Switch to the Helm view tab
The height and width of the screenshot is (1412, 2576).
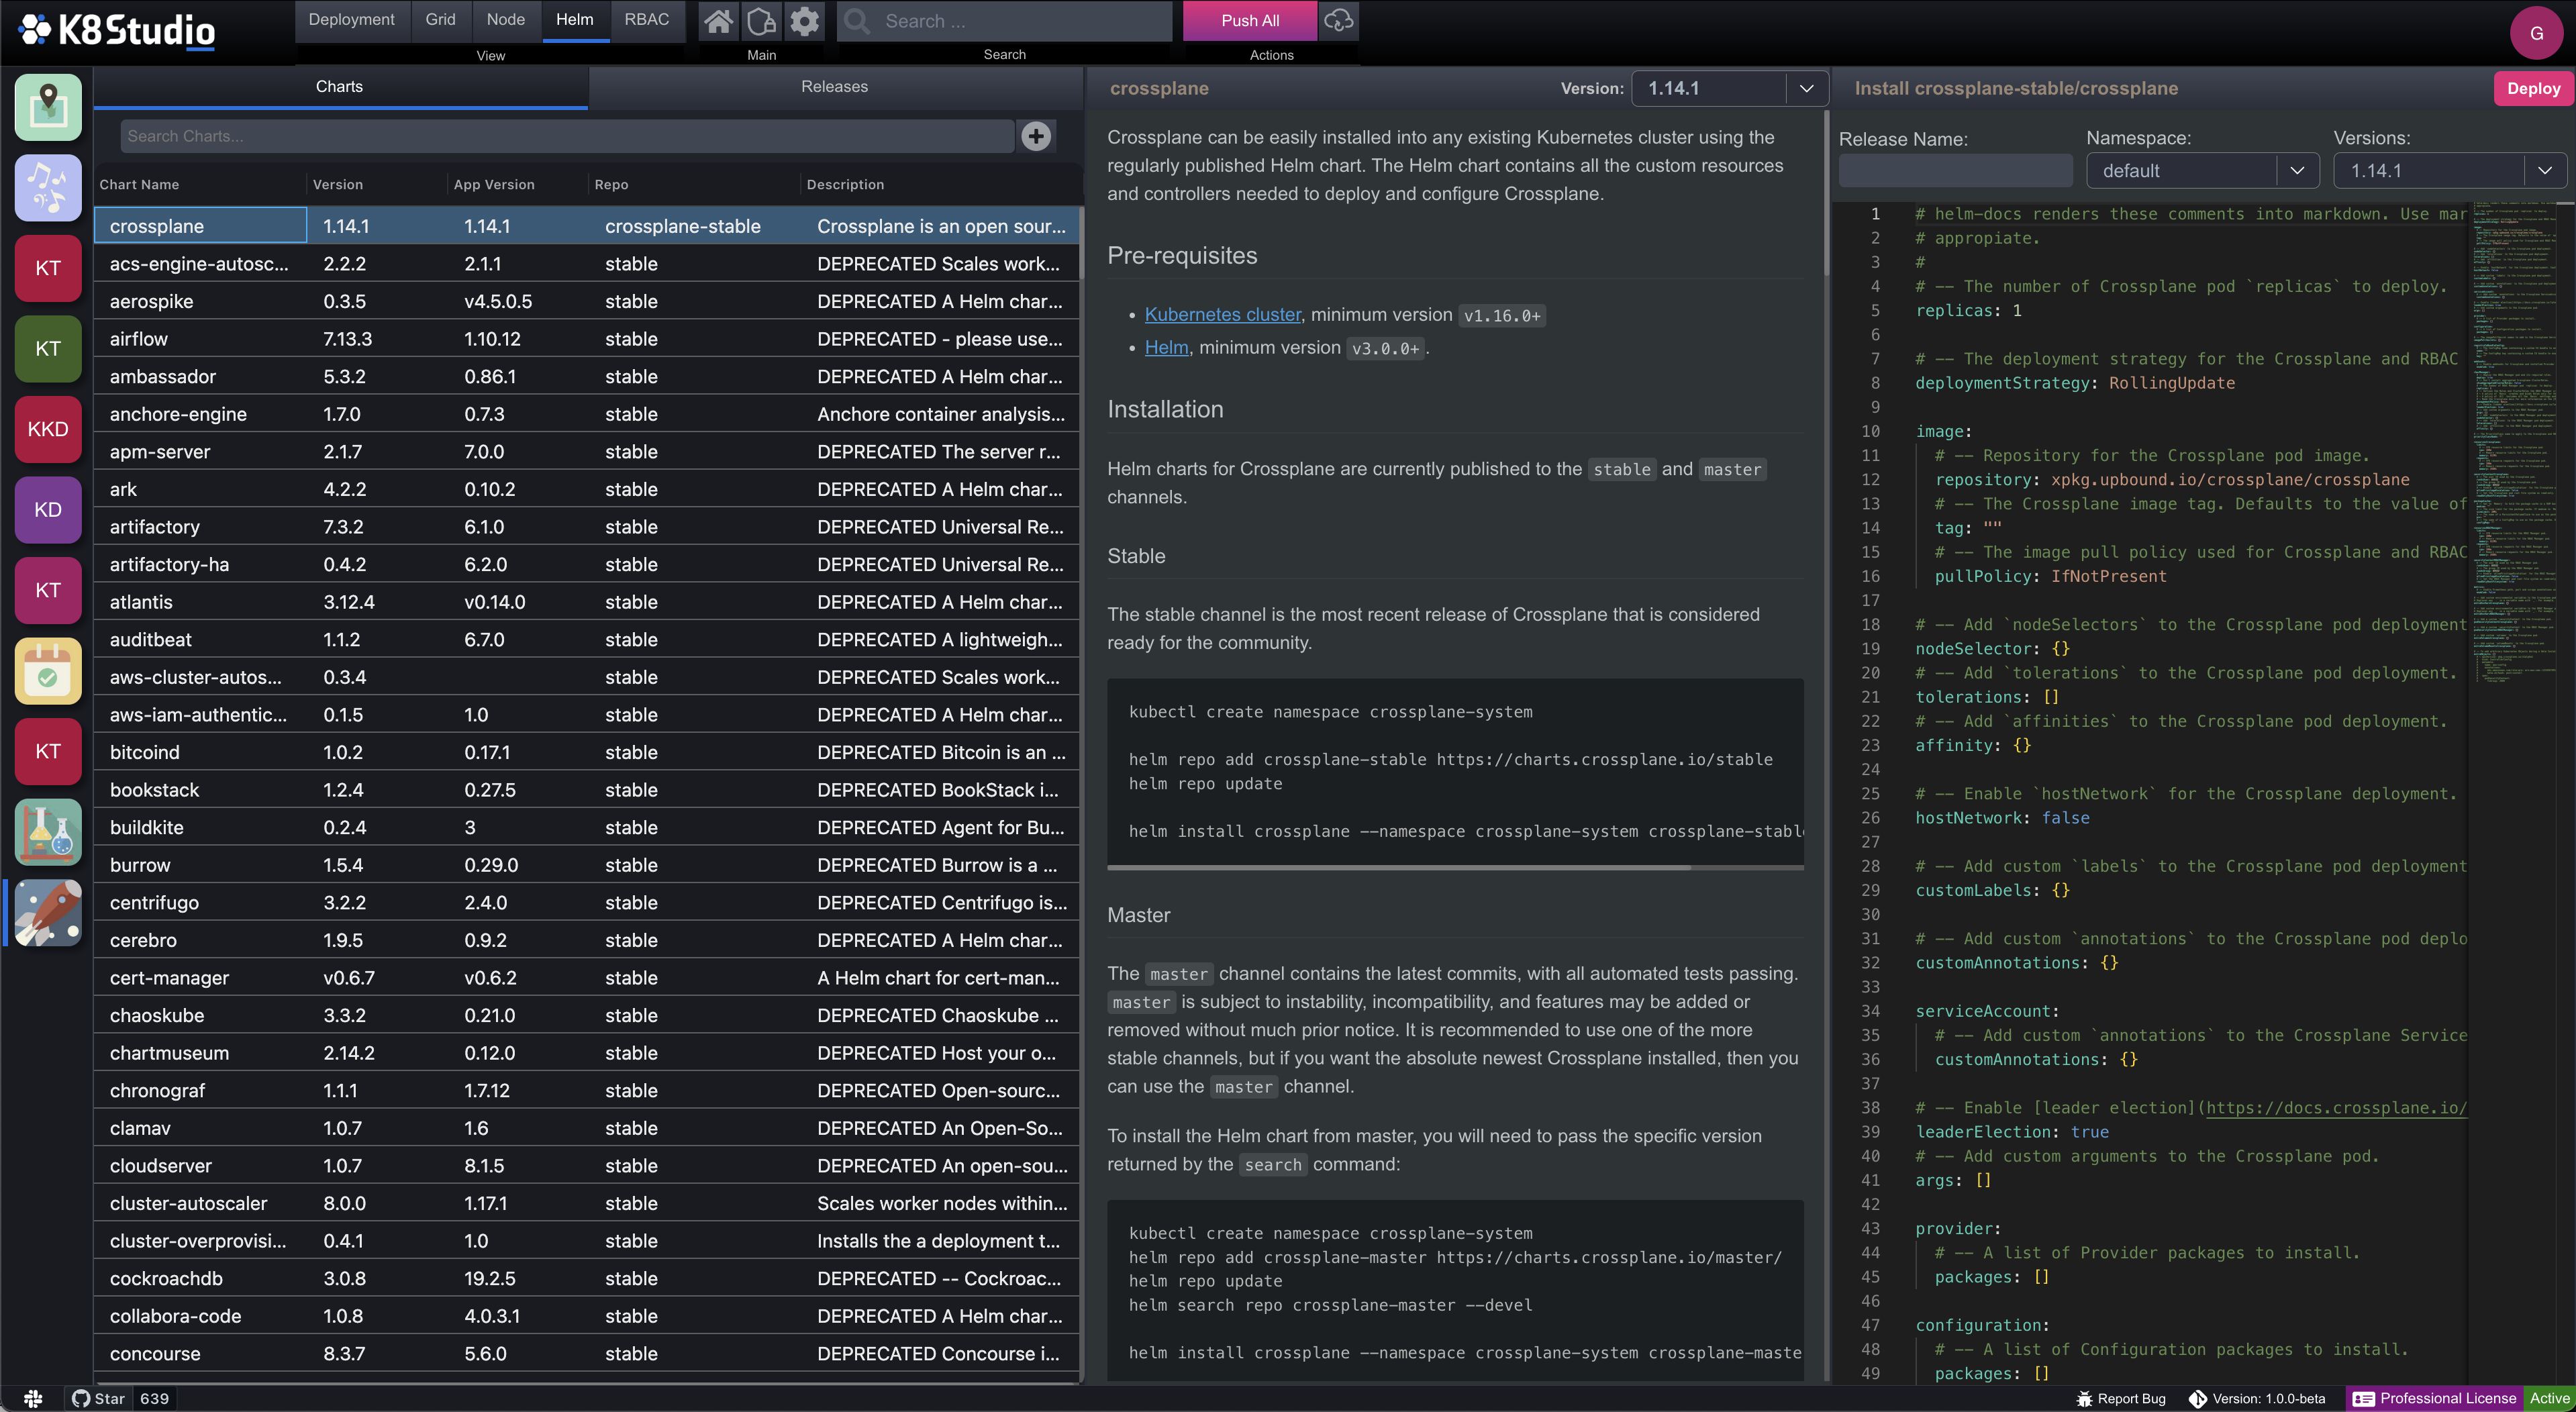tap(575, 20)
